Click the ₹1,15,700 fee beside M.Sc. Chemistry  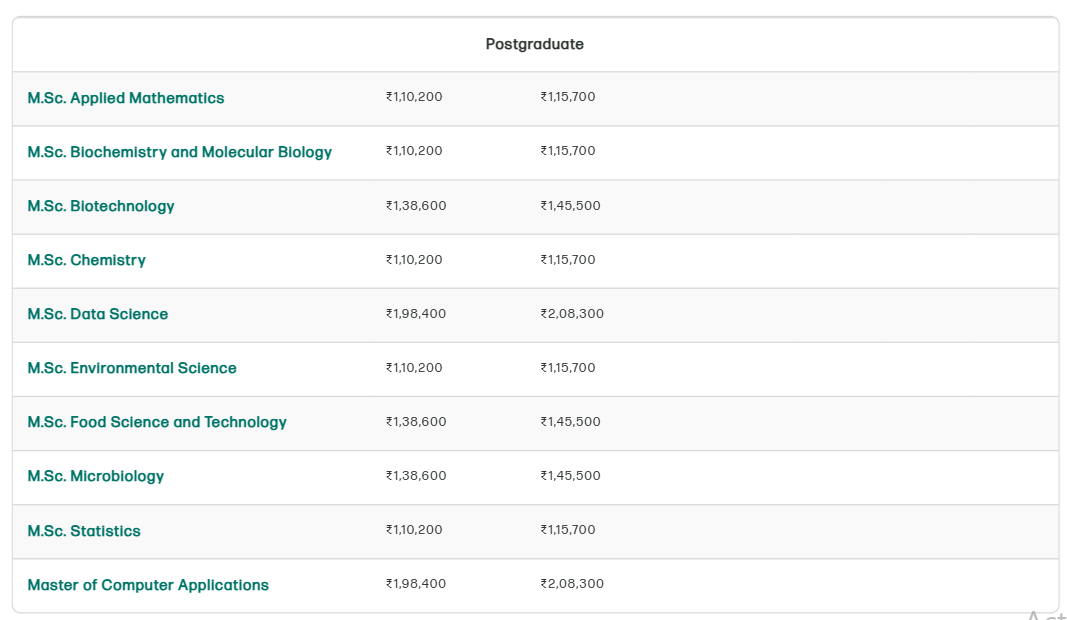568,260
